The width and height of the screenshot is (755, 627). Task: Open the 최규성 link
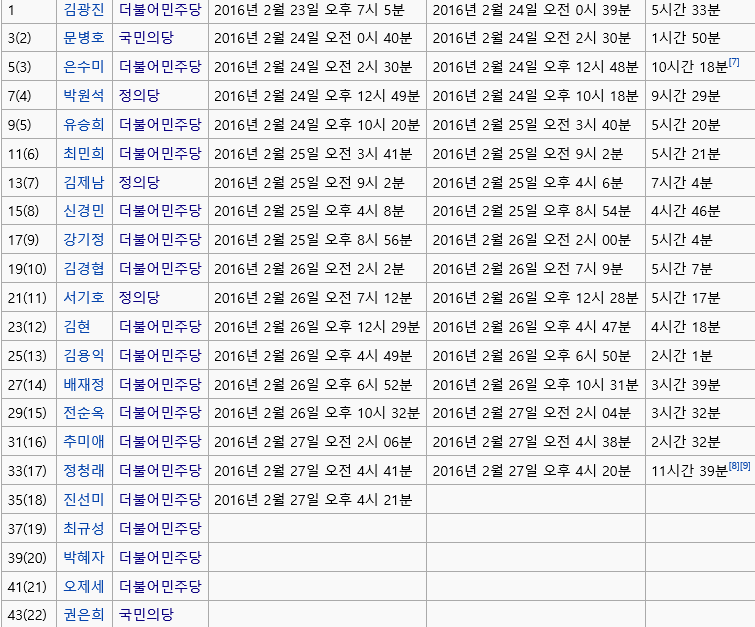click(84, 528)
